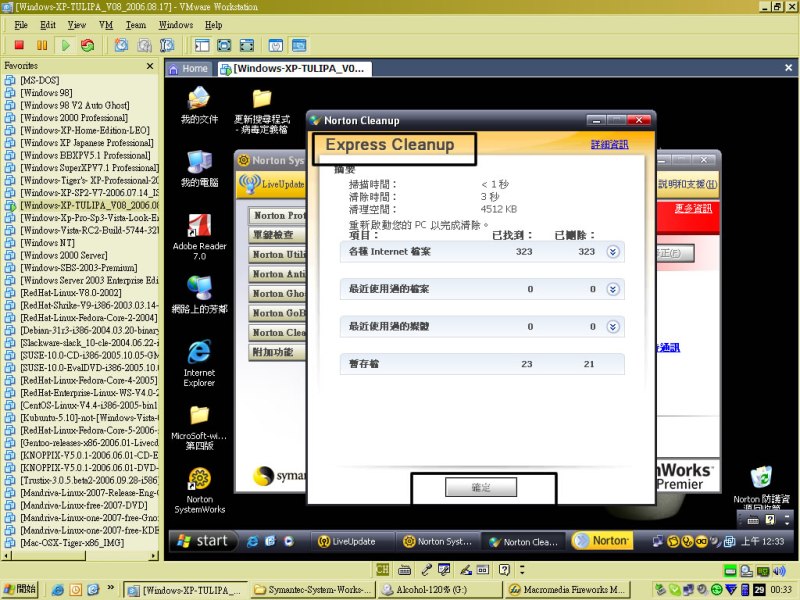Select [Windows 2000 Server] in Favorites

click(64, 255)
